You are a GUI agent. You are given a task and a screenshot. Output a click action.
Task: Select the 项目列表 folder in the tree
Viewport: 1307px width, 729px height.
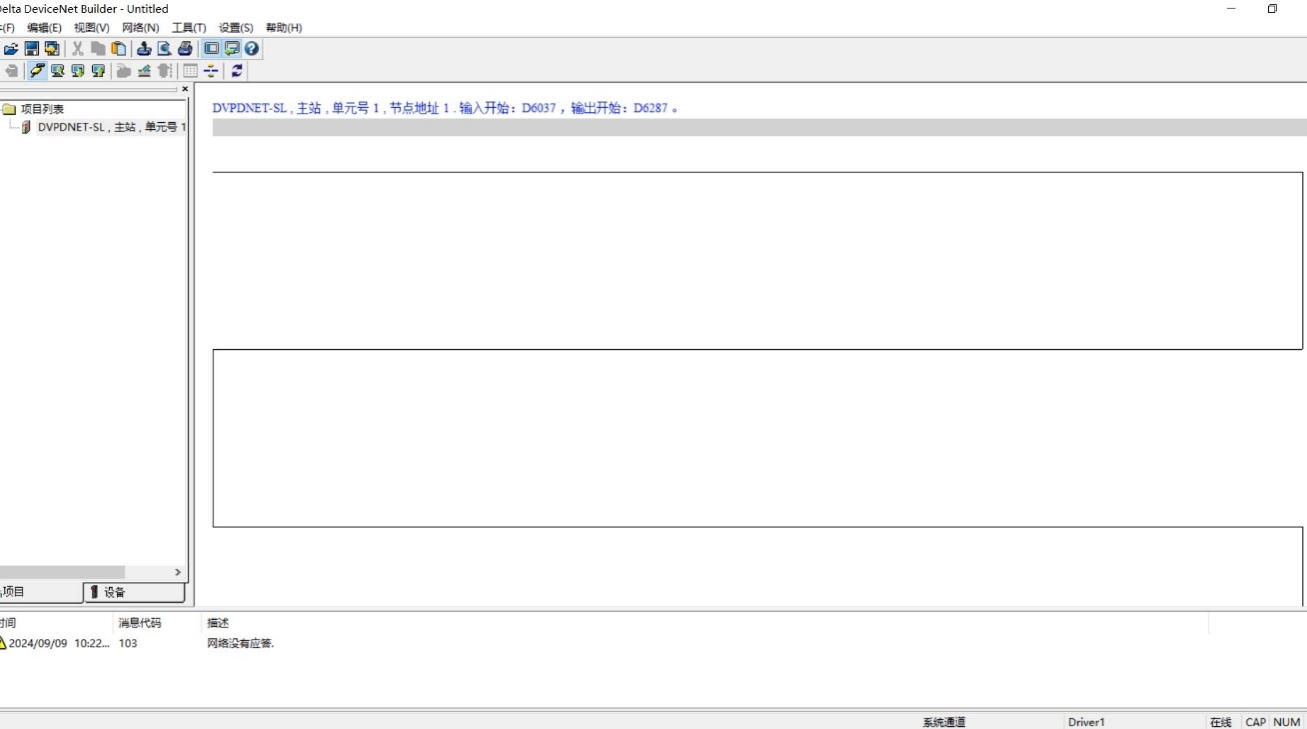[42, 109]
